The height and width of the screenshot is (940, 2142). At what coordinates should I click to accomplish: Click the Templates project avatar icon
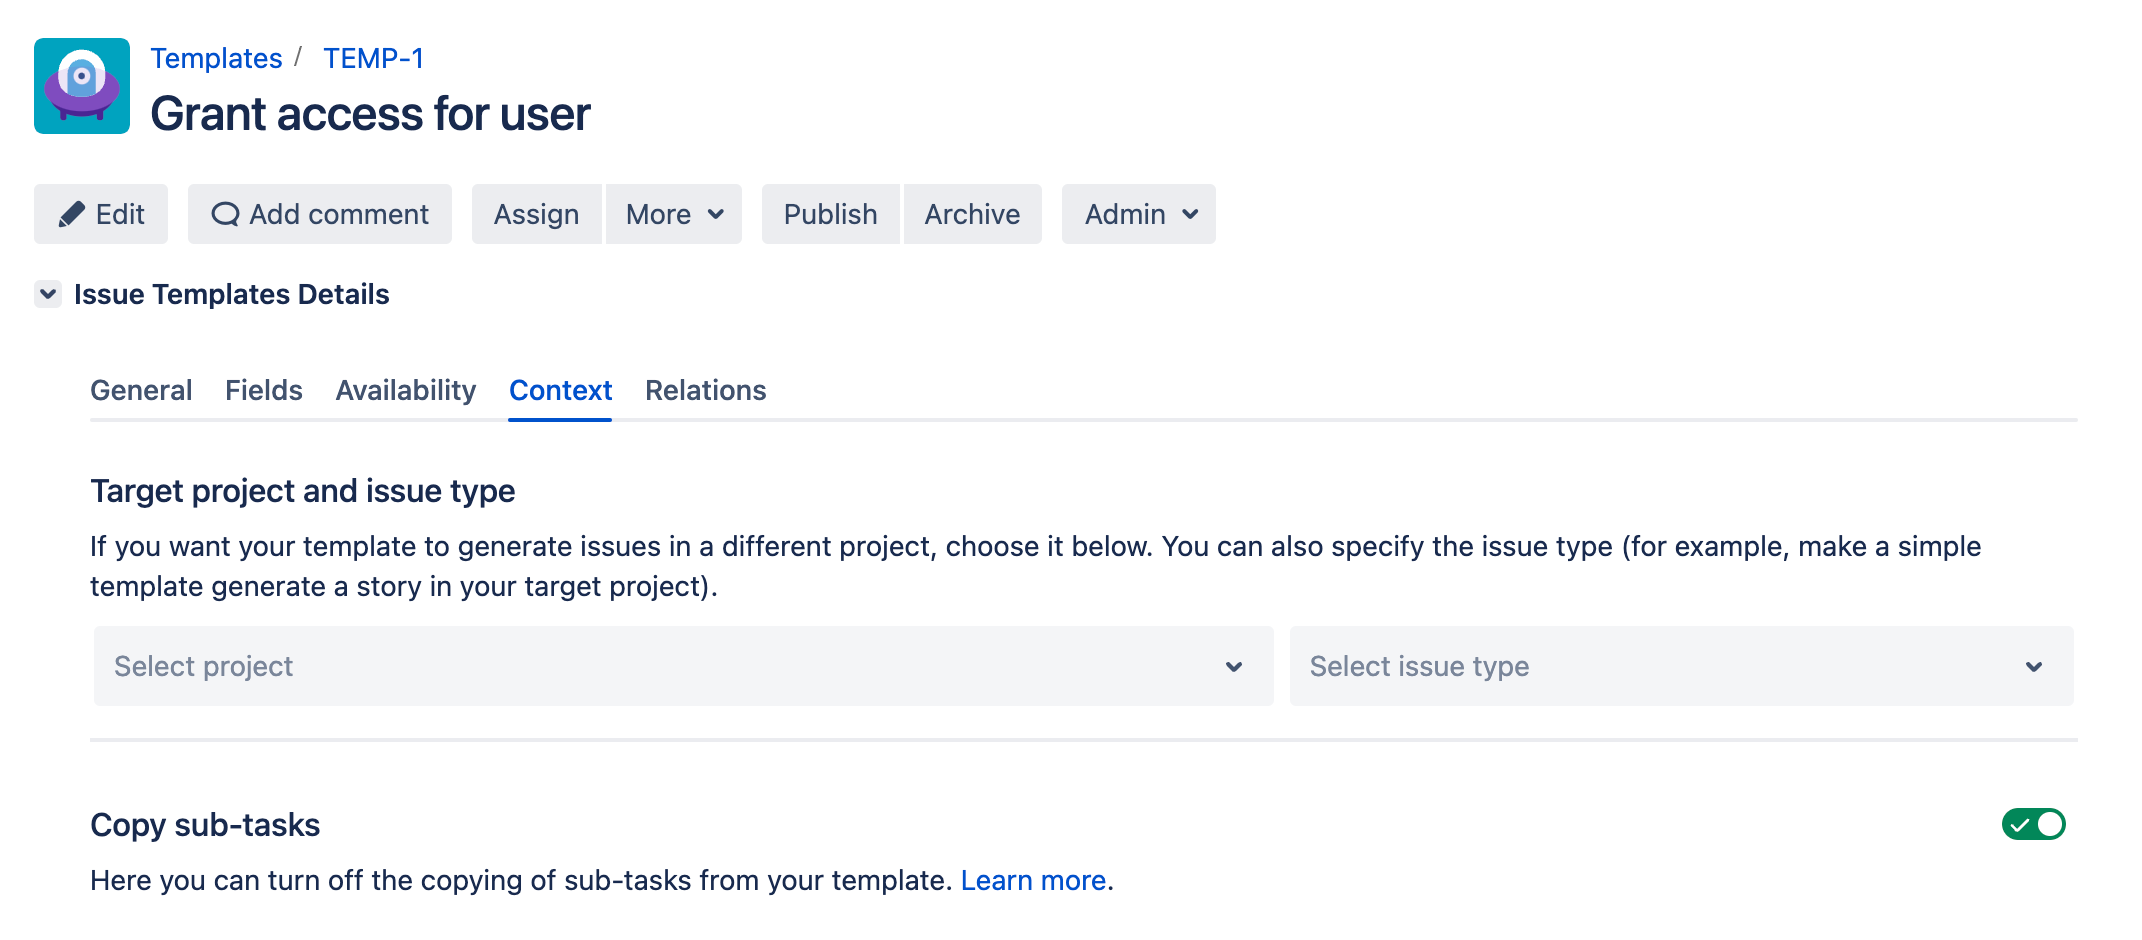pyautogui.click(x=82, y=86)
